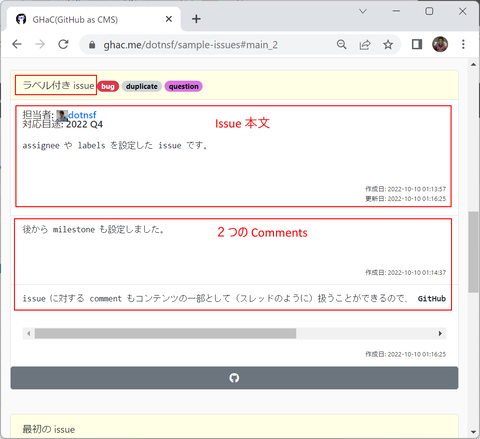Click the red bug label
Viewport: 480px width, 439px height.
click(108, 86)
